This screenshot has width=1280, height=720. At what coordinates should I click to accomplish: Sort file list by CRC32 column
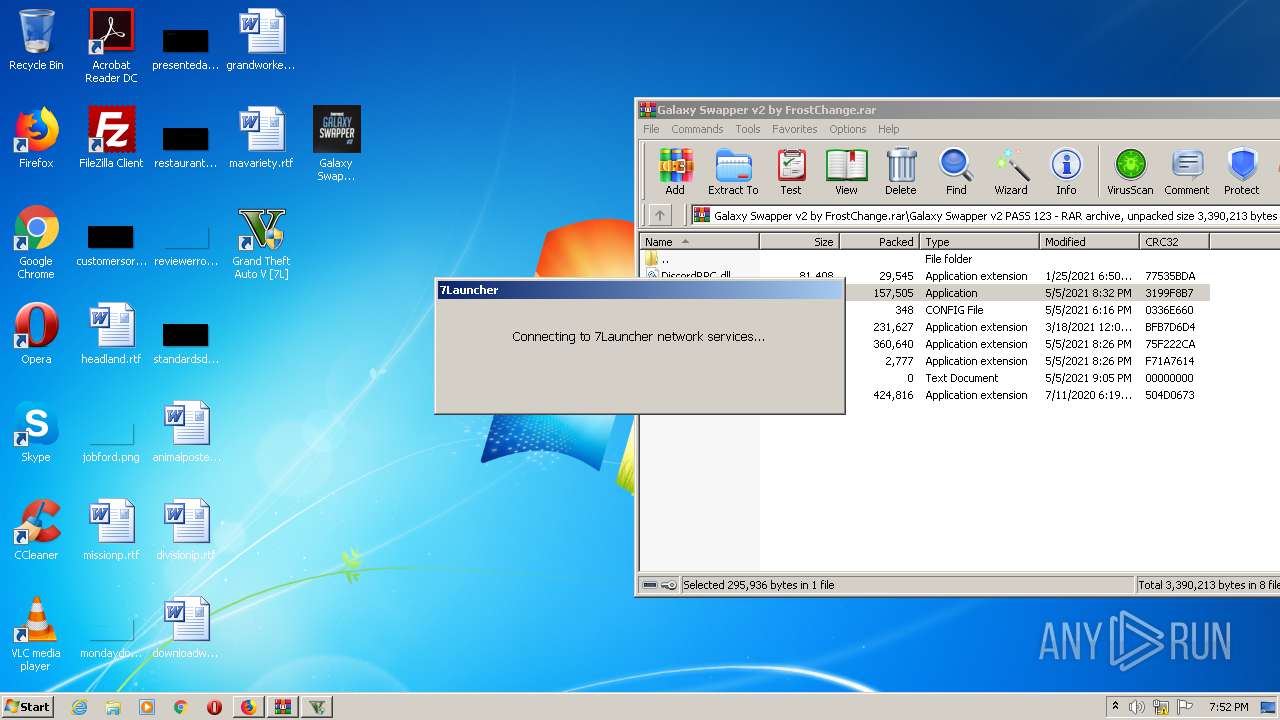point(1174,242)
